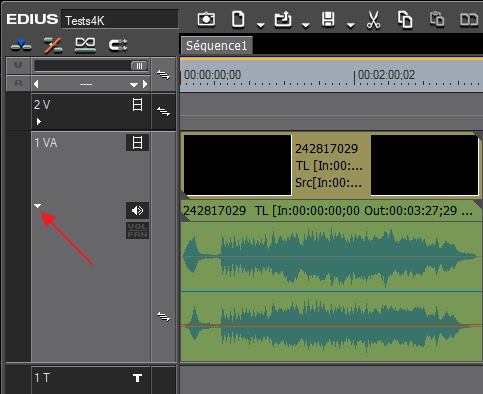Click the camera snapshot icon in the toolbar
483x394 pixels.
[x=206, y=19]
